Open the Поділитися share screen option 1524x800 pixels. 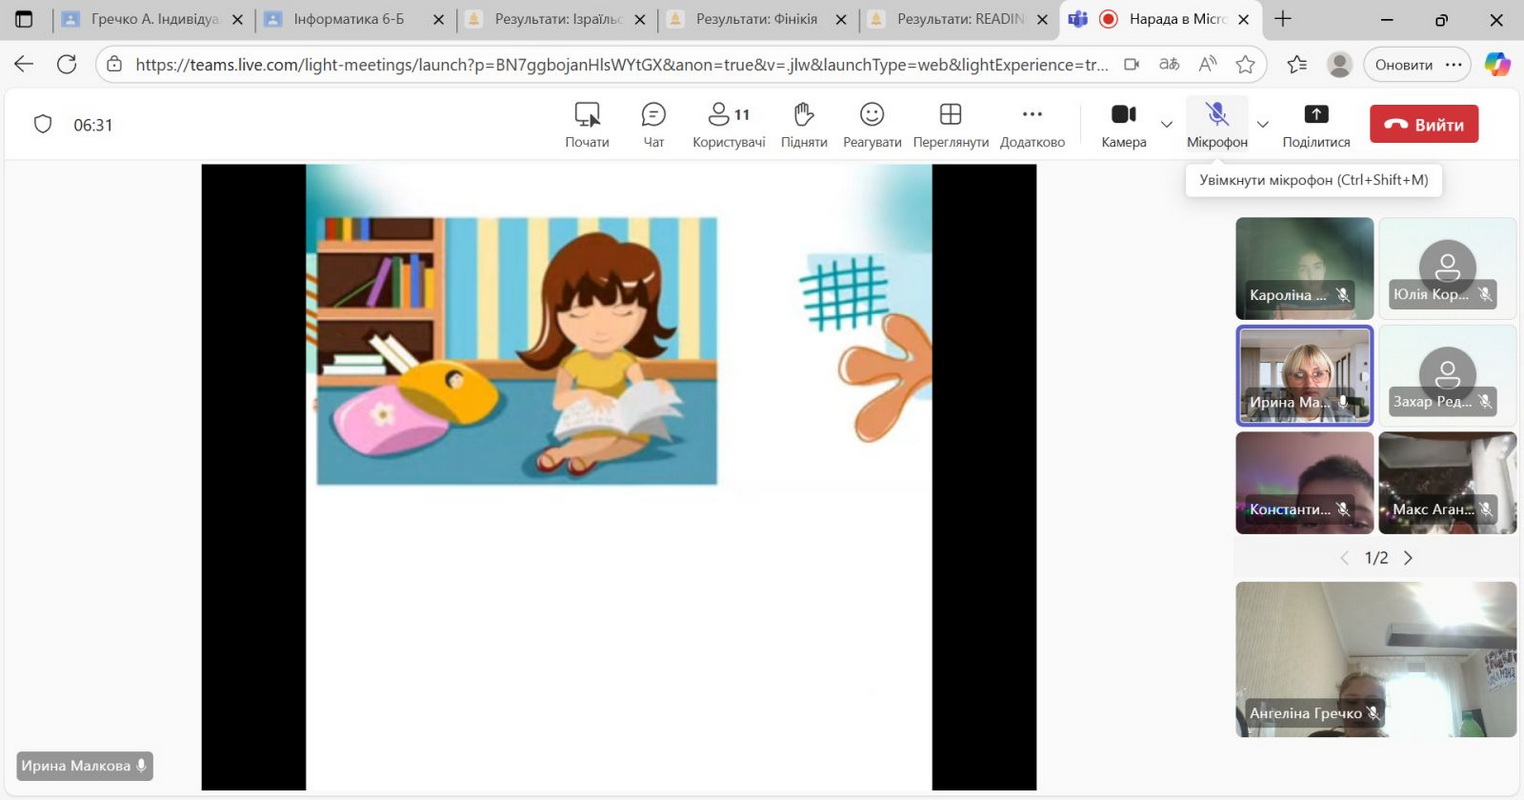1315,125
